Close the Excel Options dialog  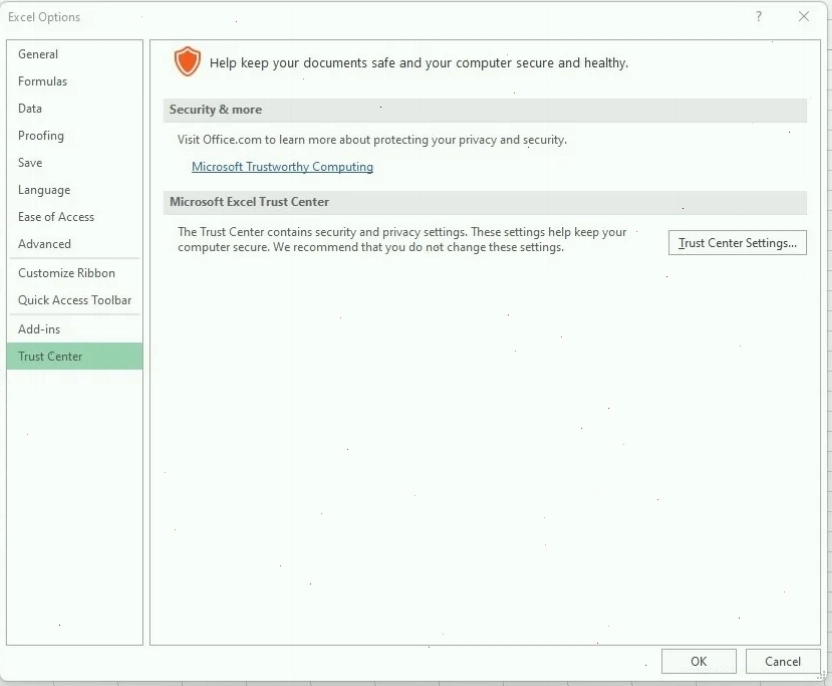pyautogui.click(x=804, y=16)
